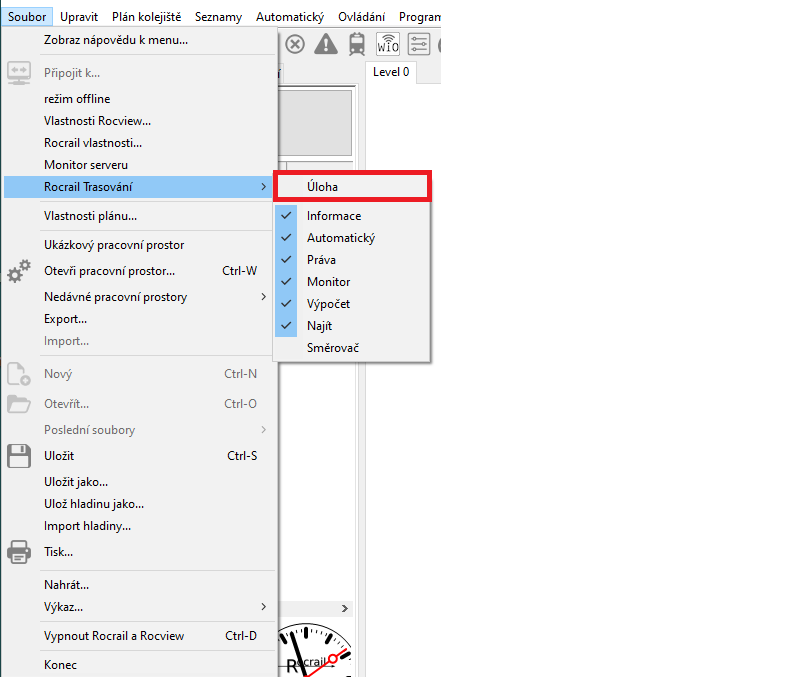The height and width of the screenshot is (677, 785).
Task: Click the warning triangle toolbar icon
Action: coord(326,45)
